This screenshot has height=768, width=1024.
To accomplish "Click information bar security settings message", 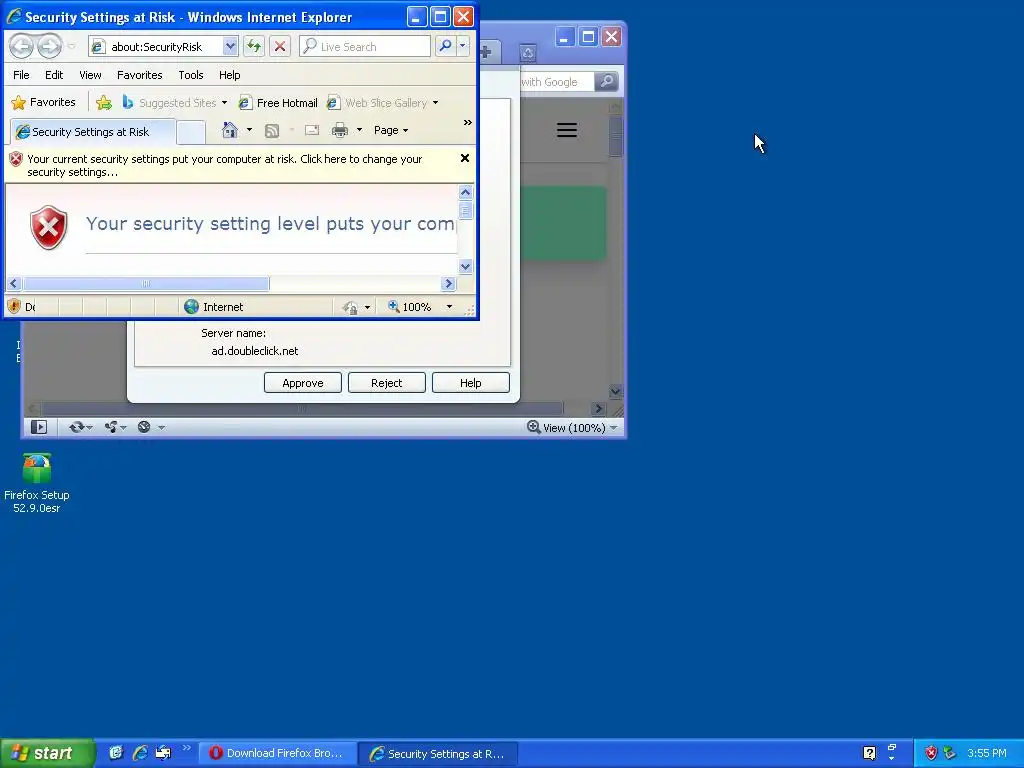I will pyautogui.click(x=225, y=165).
